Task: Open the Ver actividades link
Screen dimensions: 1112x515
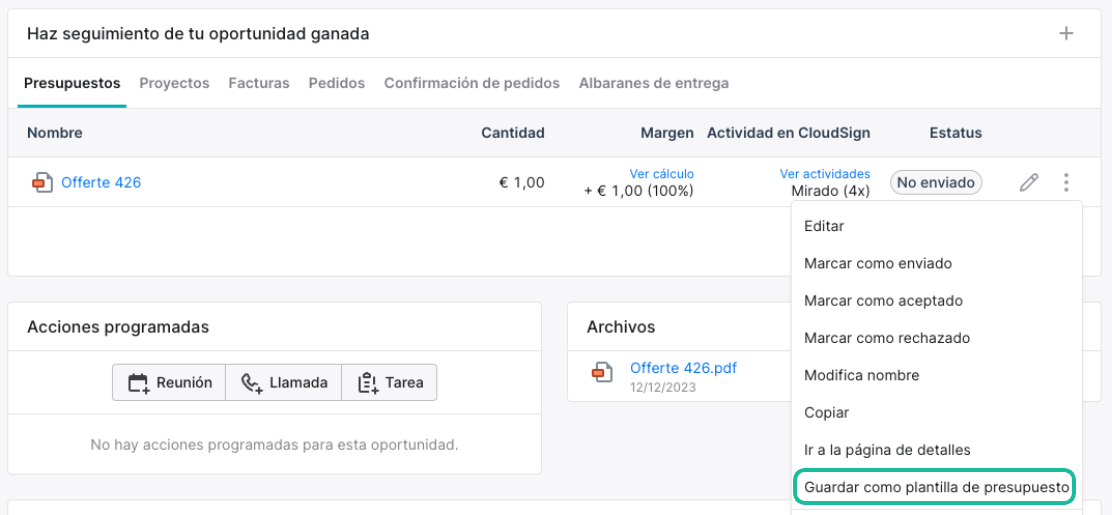Action: [x=825, y=174]
